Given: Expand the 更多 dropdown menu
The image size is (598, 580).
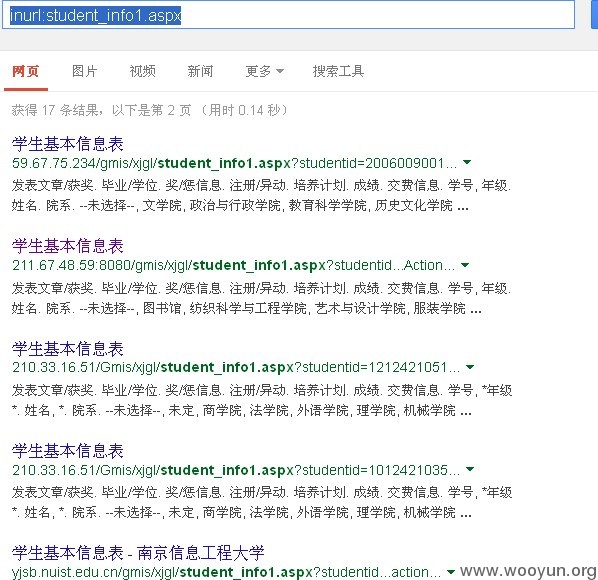Looking at the screenshot, I should tap(265, 71).
